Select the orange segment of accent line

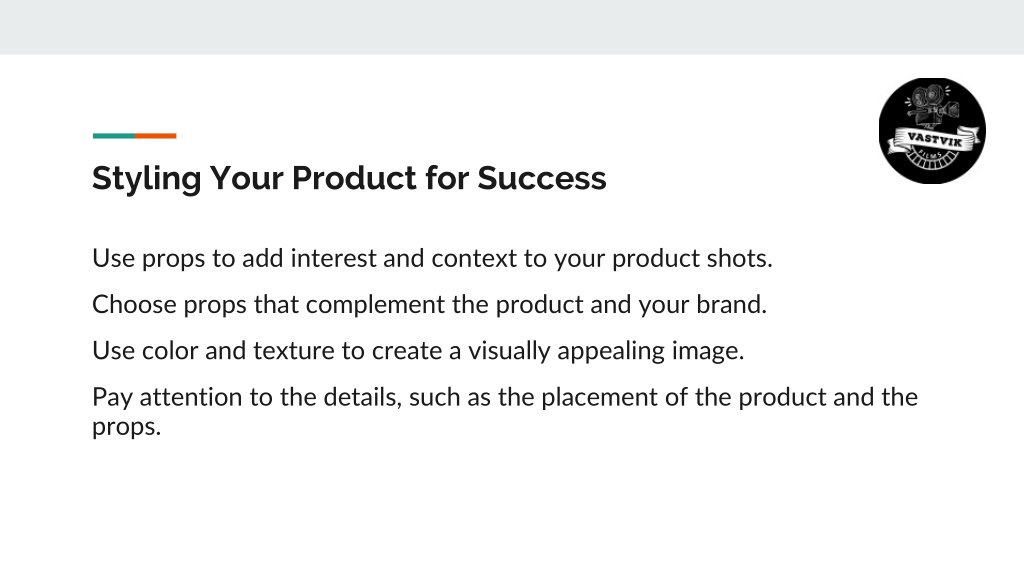click(155, 136)
